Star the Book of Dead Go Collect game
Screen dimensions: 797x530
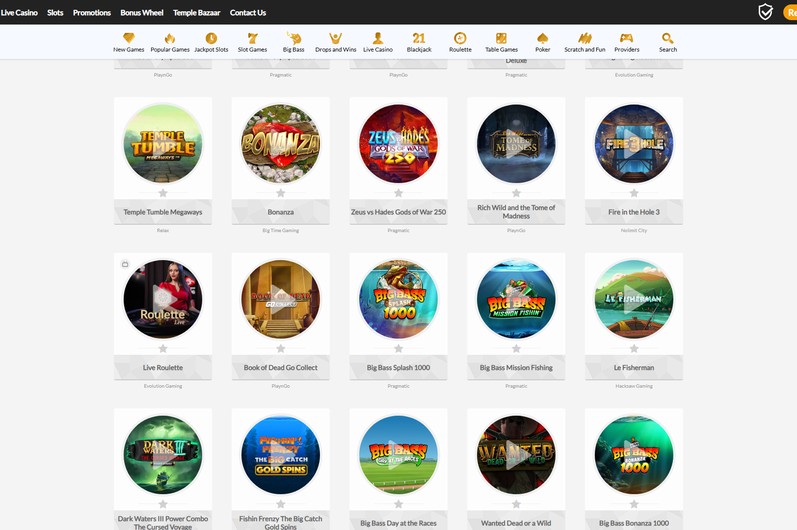(281, 348)
